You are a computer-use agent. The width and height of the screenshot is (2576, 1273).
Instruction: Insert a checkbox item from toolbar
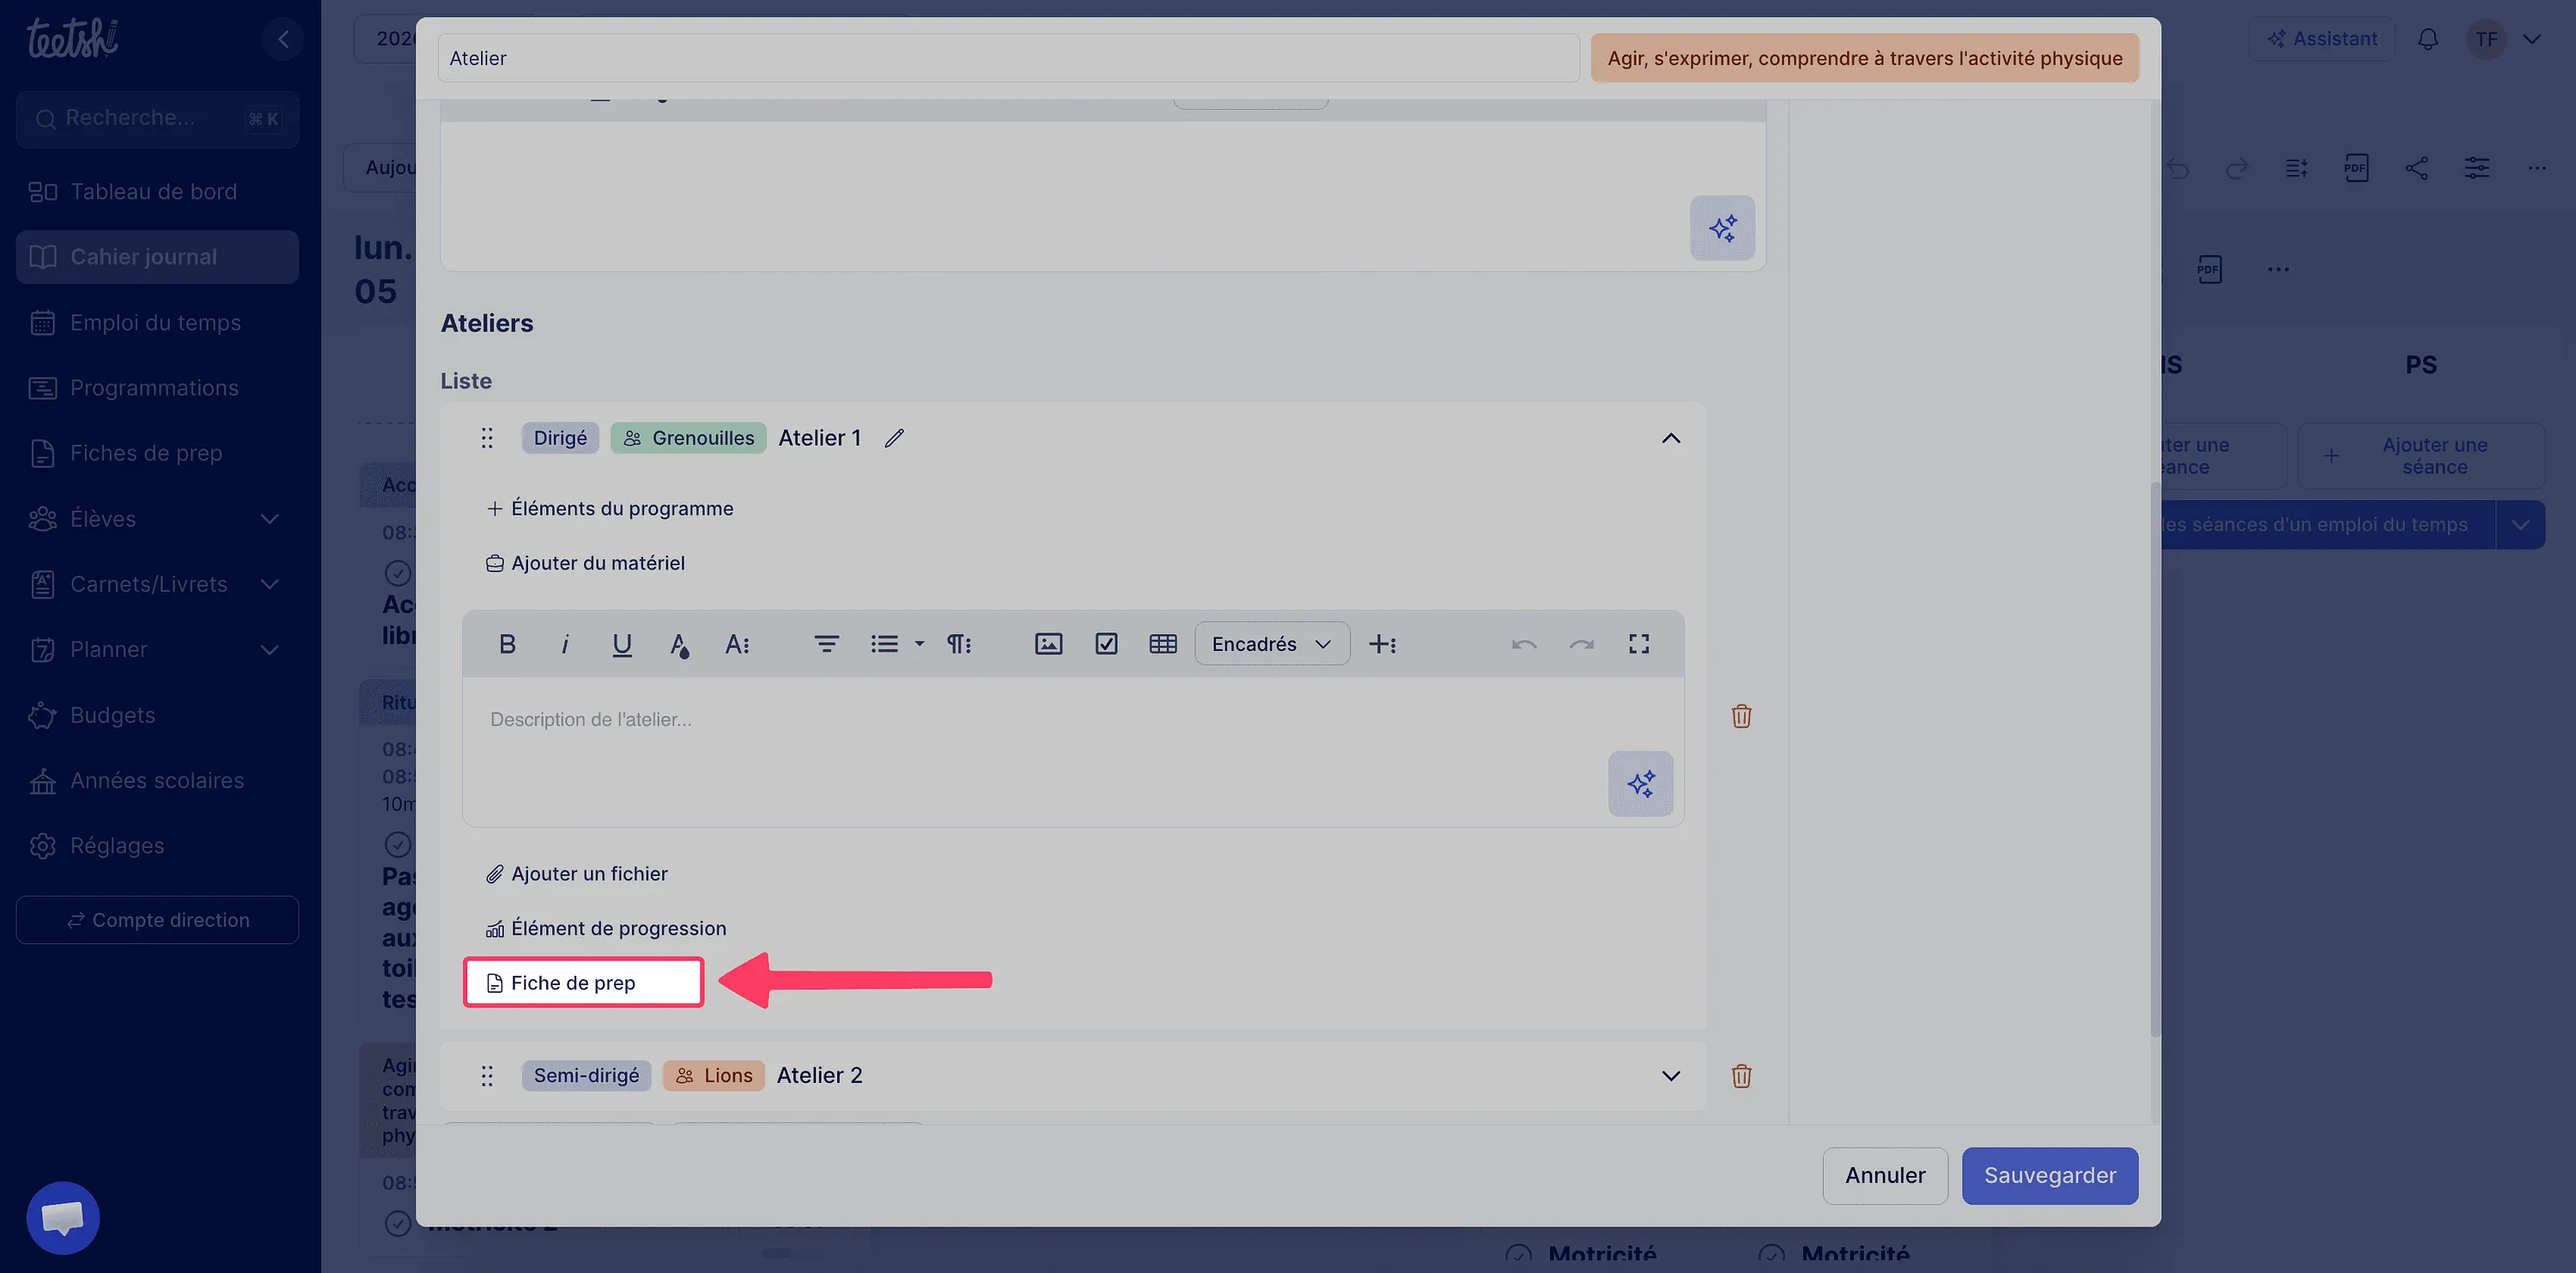point(1105,644)
